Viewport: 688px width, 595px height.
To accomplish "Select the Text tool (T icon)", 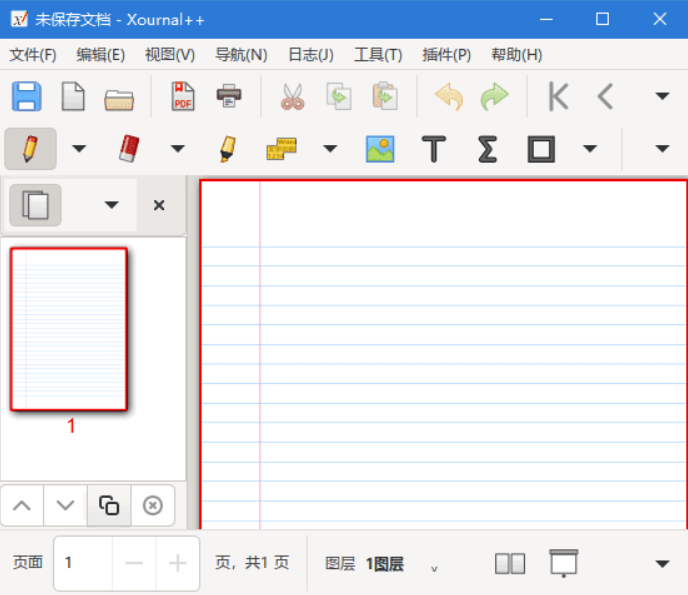I will (x=434, y=149).
